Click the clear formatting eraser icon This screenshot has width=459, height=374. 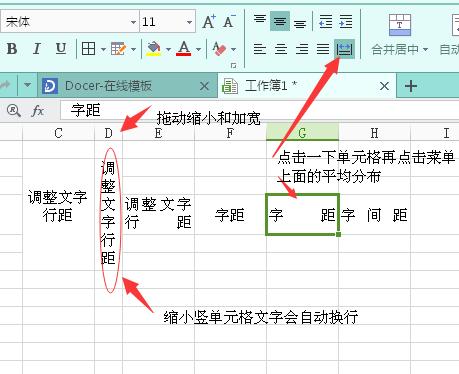coord(219,49)
